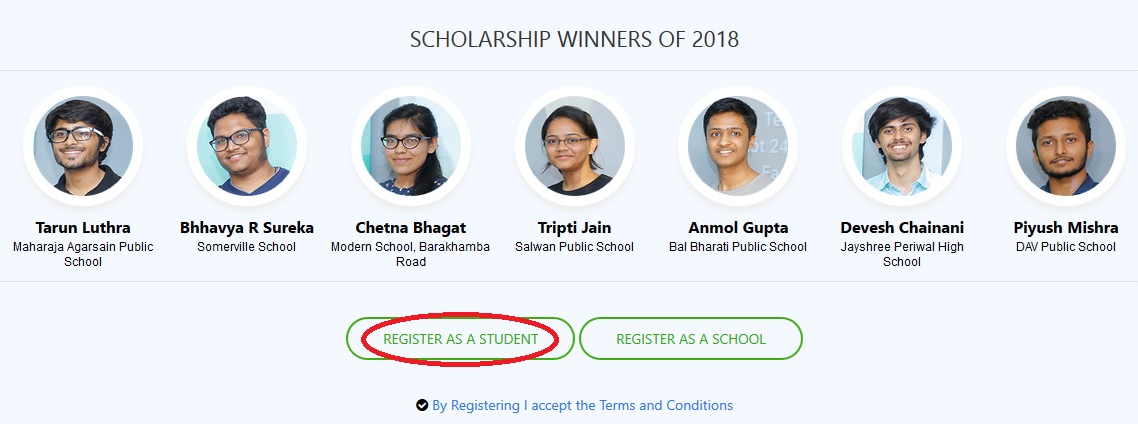Viewport: 1138px width, 426px height.
Task: Open Piyush Mishra's profile photo
Action: [x=1066, y=145]
